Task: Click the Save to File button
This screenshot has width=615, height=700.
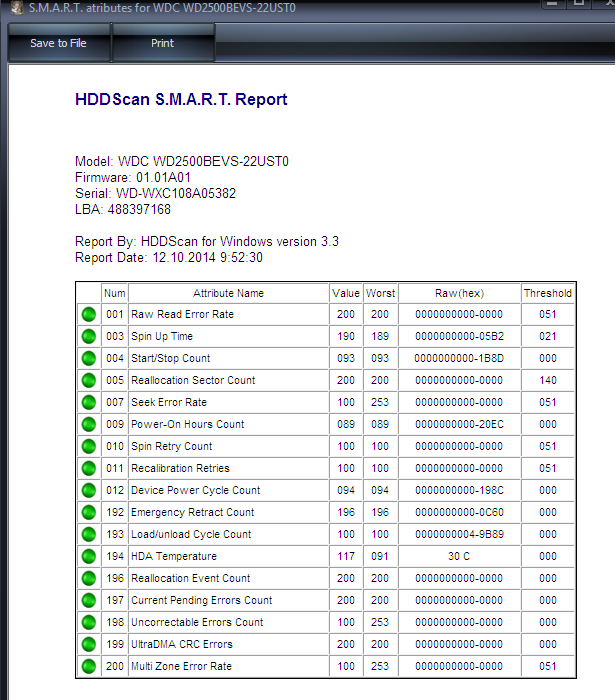Action: [59, 43]
